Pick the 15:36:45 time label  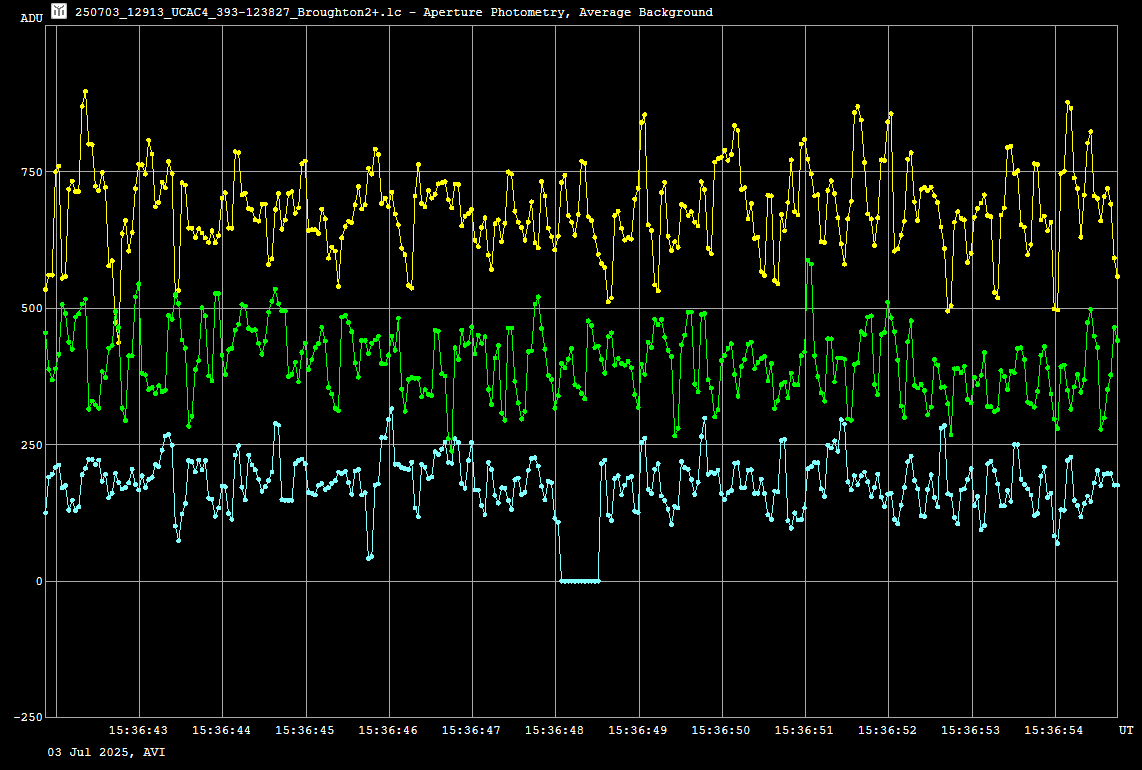pos(305,731)
